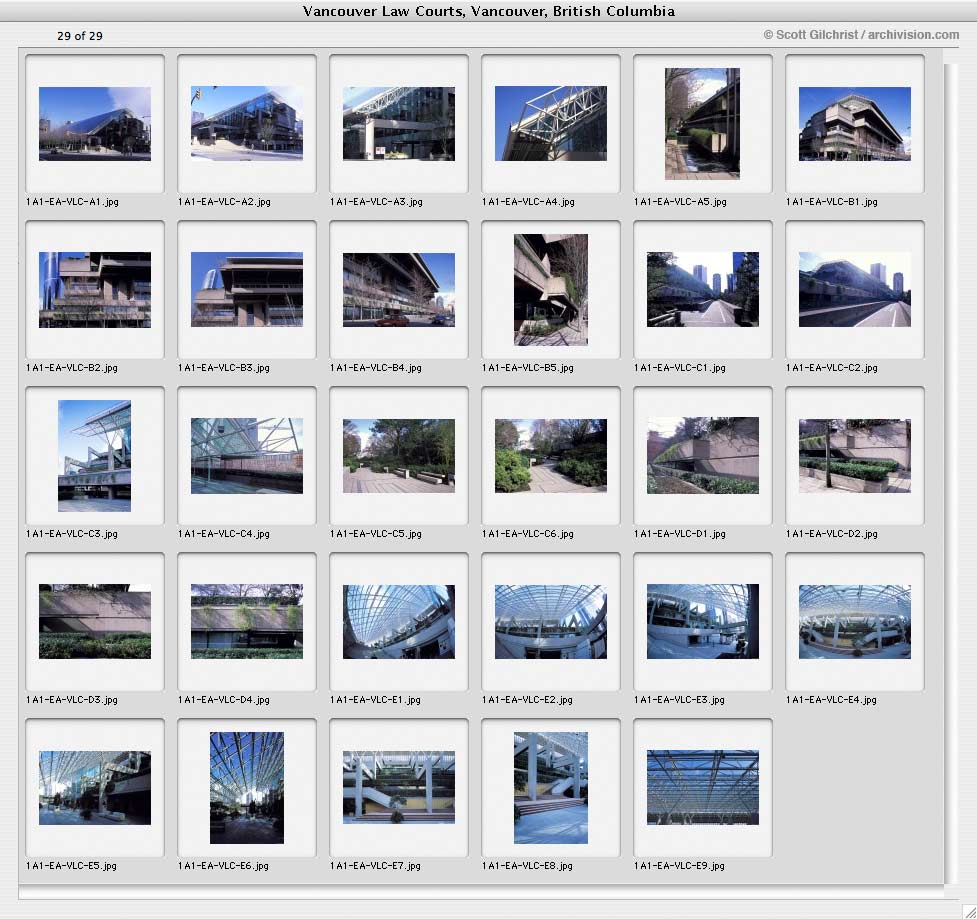
Task: Click the Vancouver Law Courts window title
Action: click(488, 11)
